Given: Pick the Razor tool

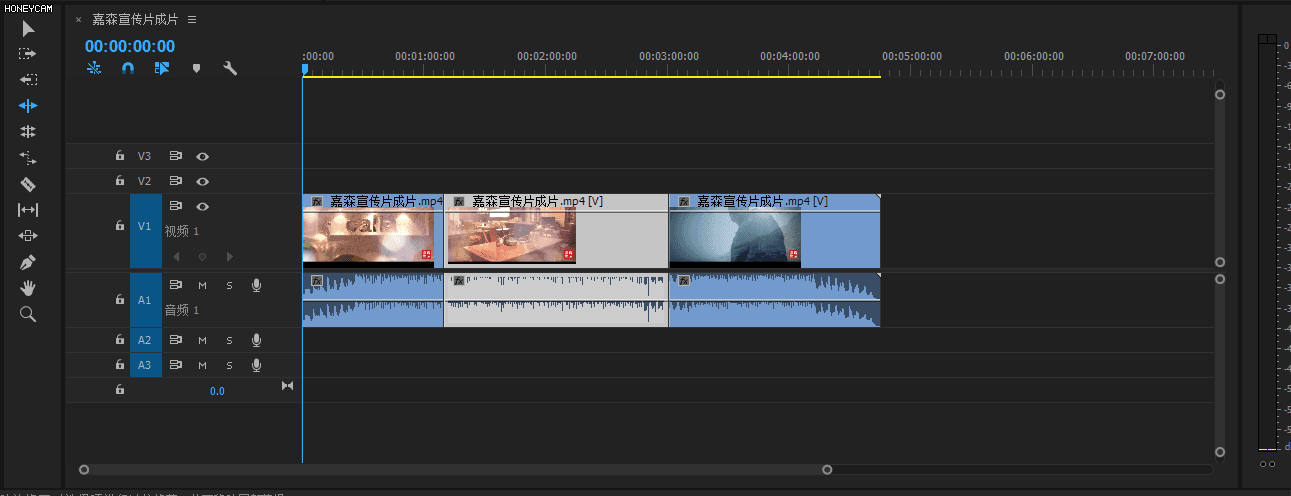Looking at the screenshot, I should click(28, 184).
